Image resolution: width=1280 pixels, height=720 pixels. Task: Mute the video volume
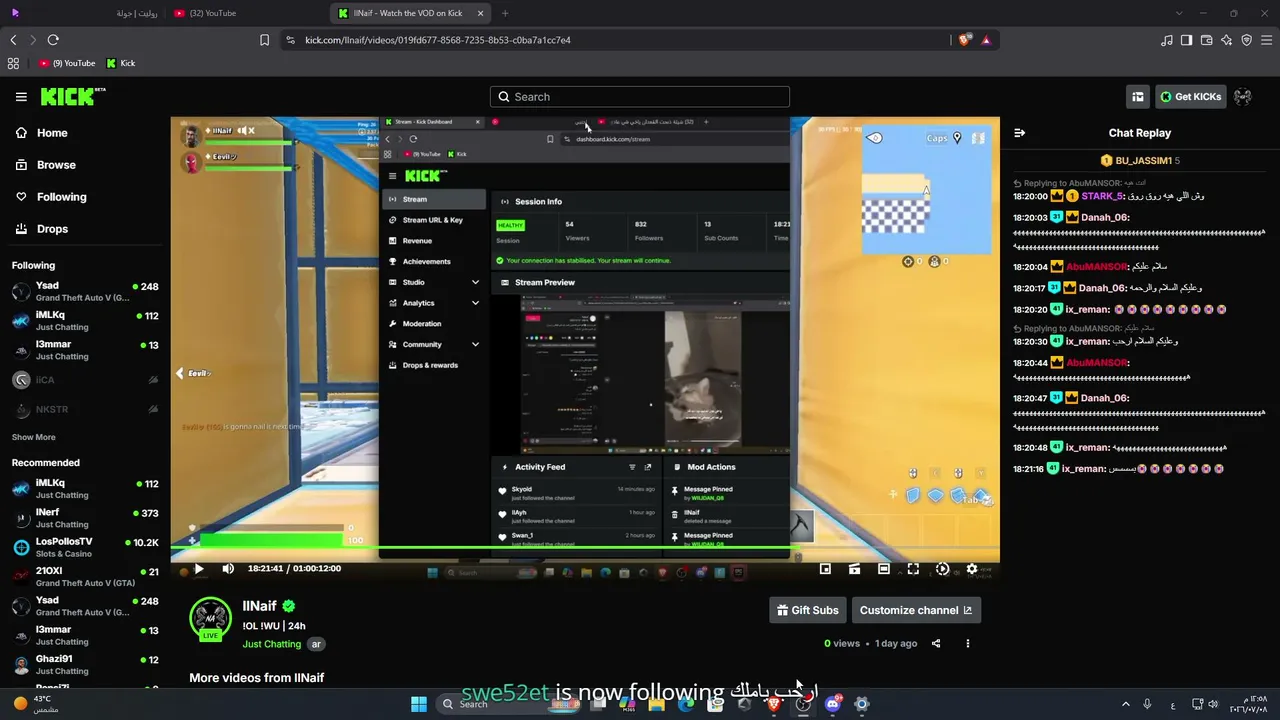tap(228, 569)
